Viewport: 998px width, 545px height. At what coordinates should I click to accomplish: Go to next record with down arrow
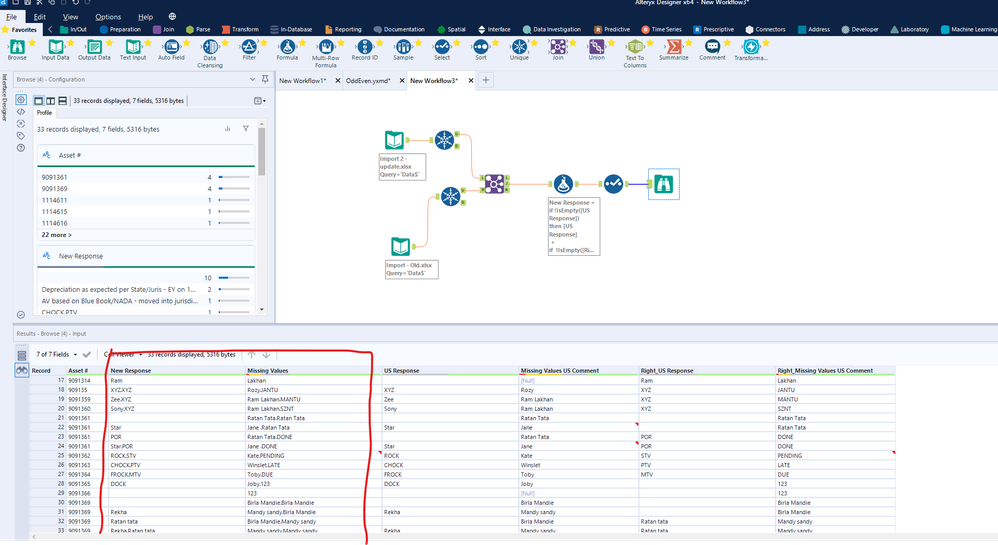[x=266, y=355]
